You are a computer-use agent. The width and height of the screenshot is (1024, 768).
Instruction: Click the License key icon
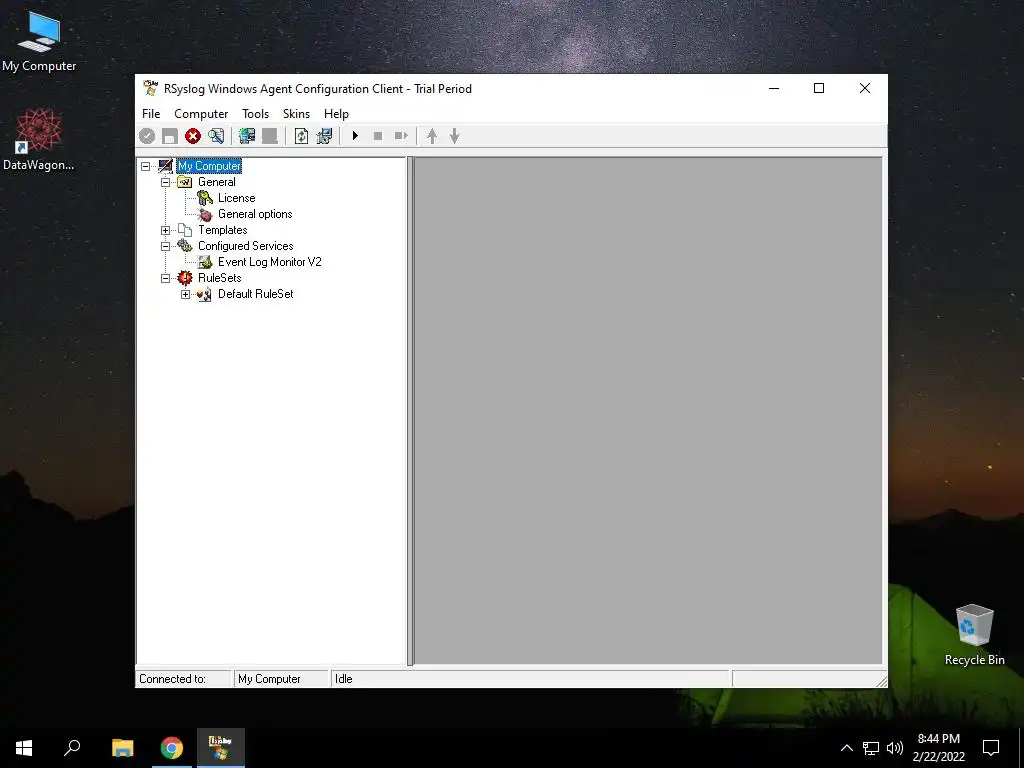click(205, 198)
